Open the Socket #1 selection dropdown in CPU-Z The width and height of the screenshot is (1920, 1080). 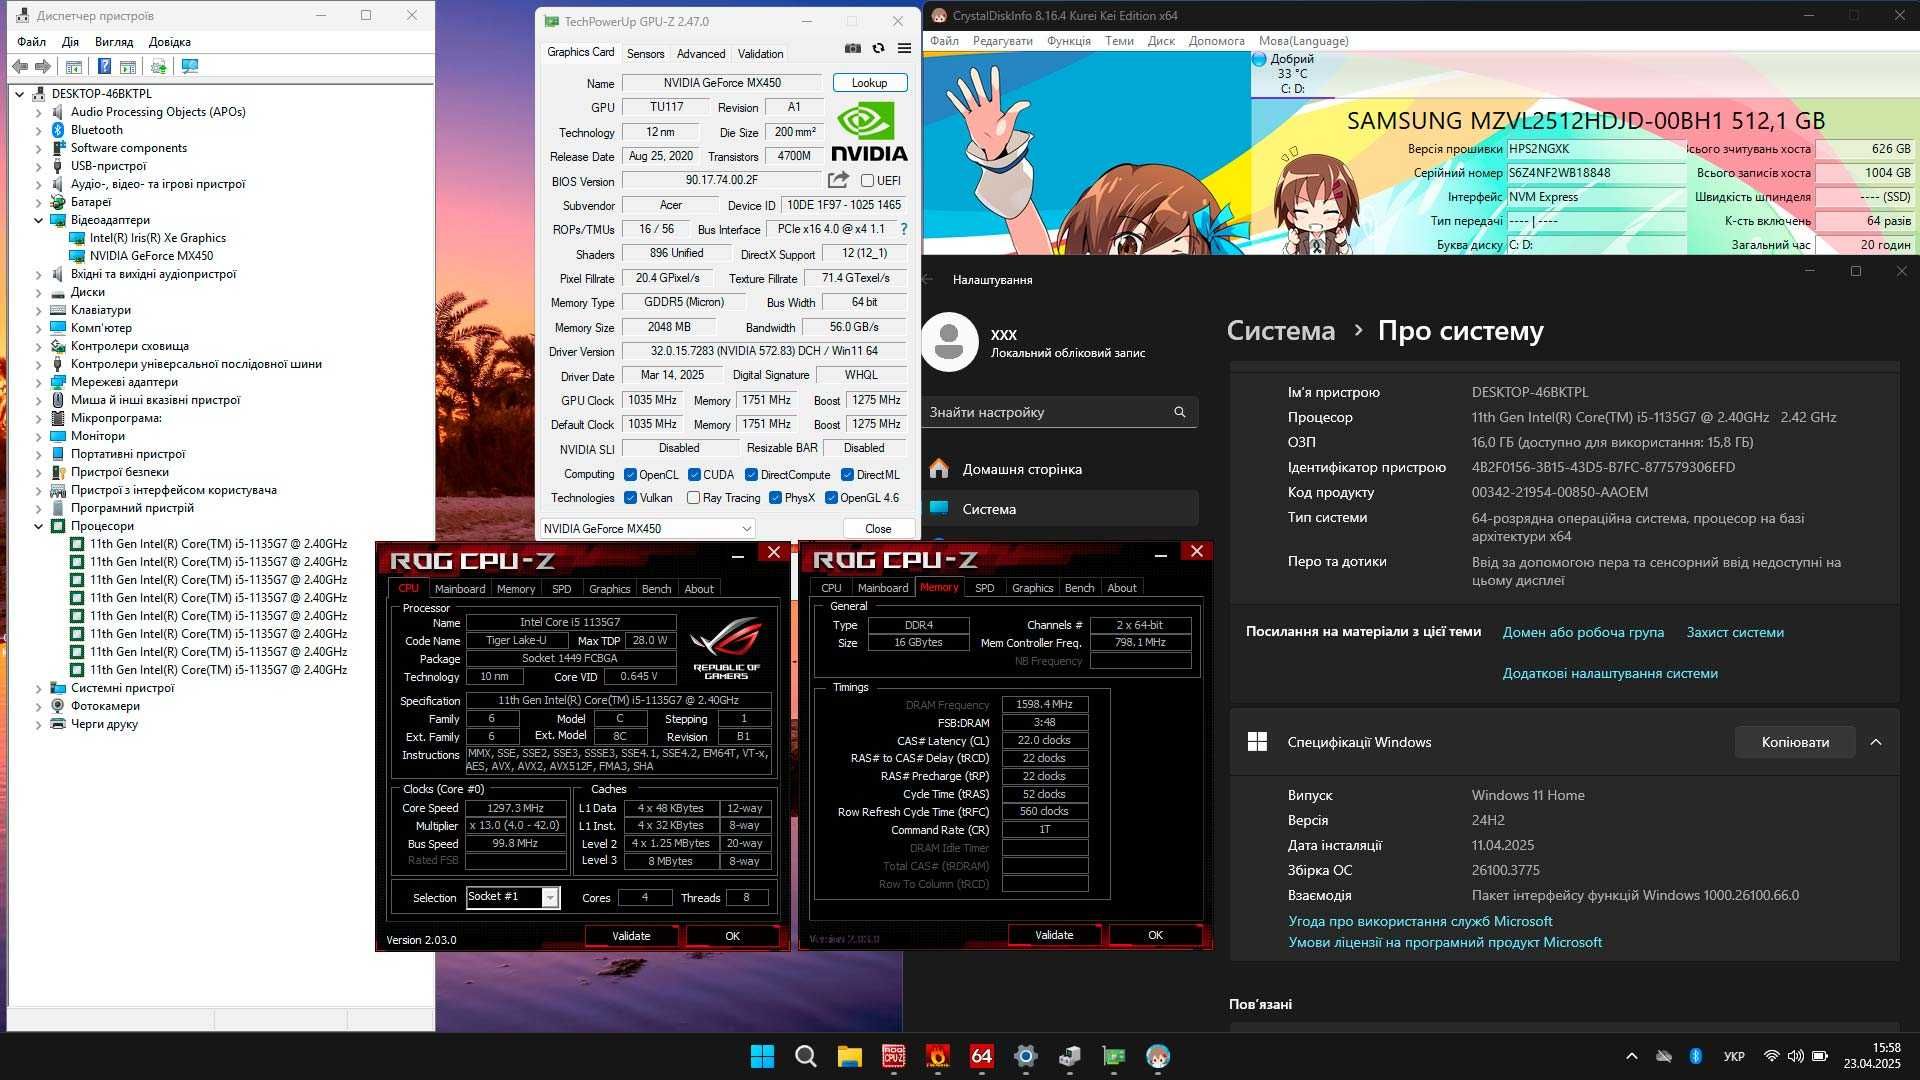[513, 897]
